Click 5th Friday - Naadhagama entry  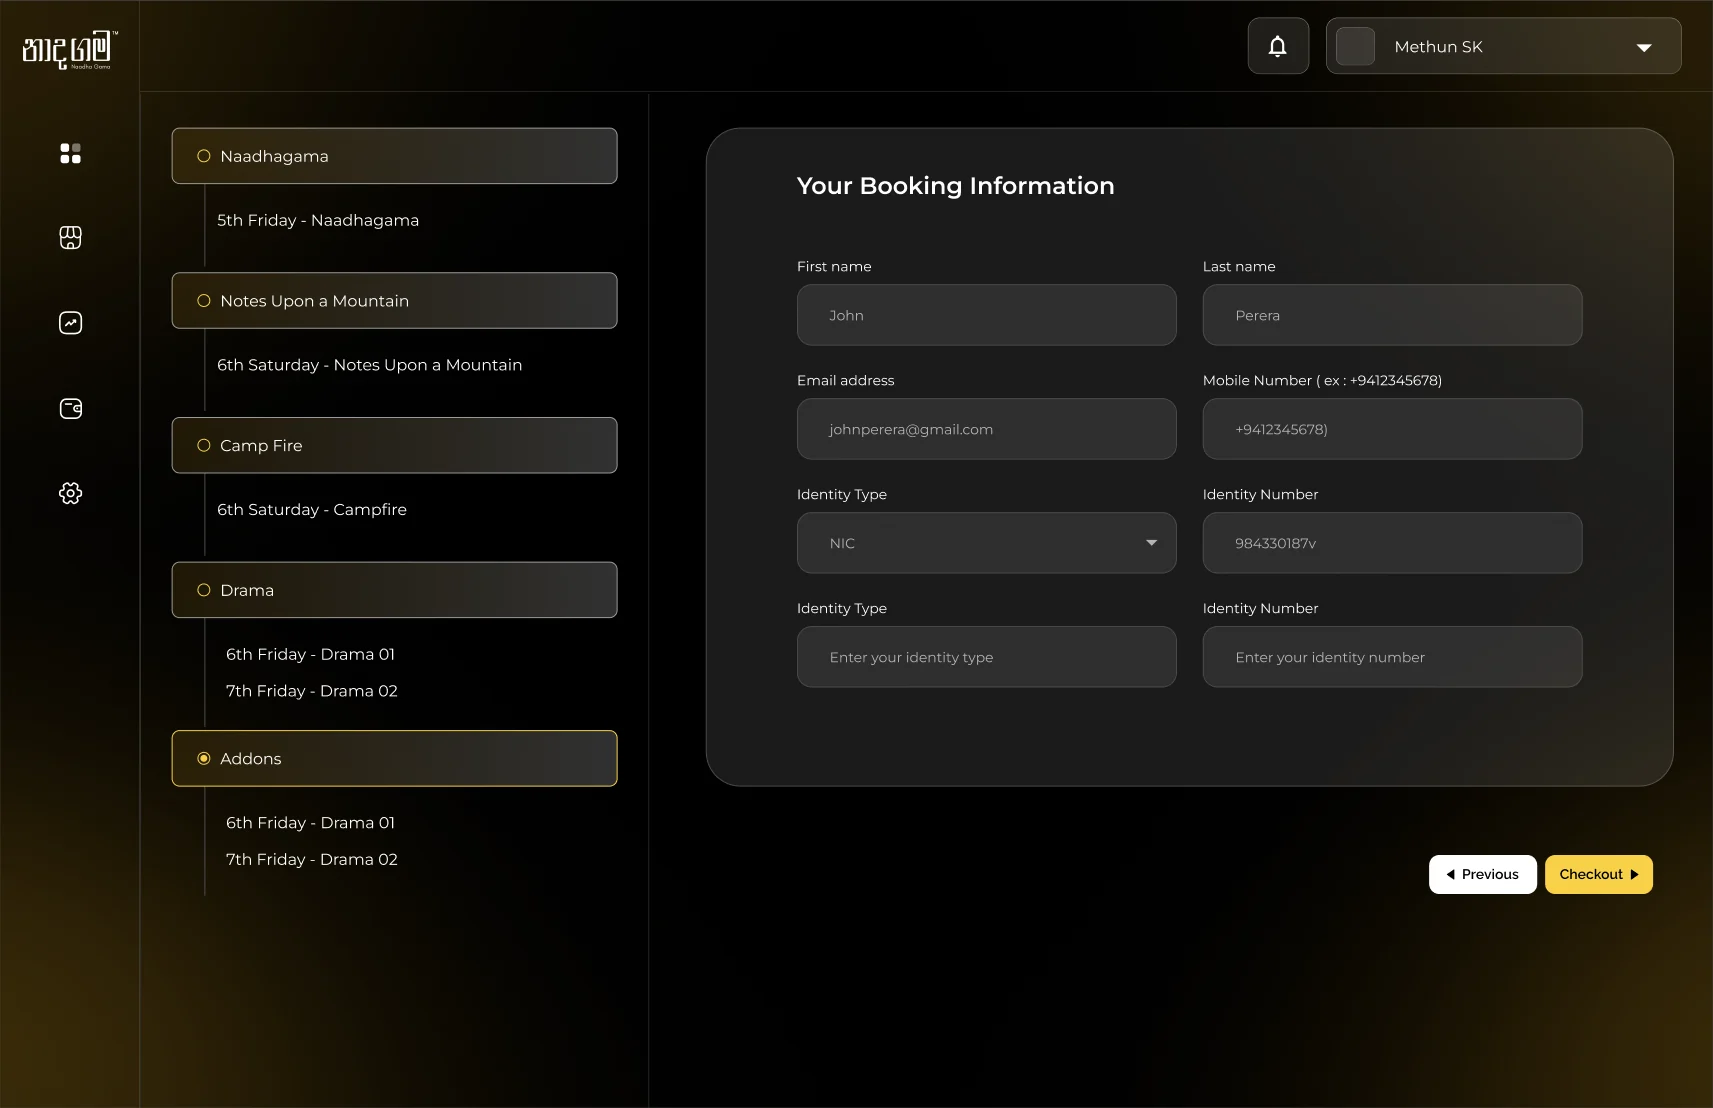tap(318, 220)
